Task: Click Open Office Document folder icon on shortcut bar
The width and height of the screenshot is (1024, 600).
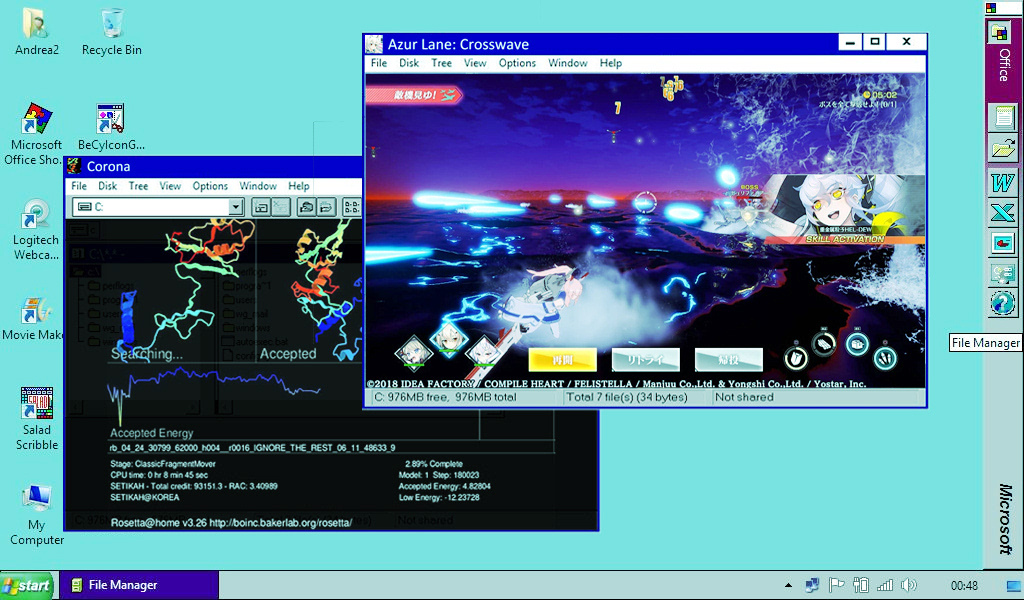Action: (1003, 149)
